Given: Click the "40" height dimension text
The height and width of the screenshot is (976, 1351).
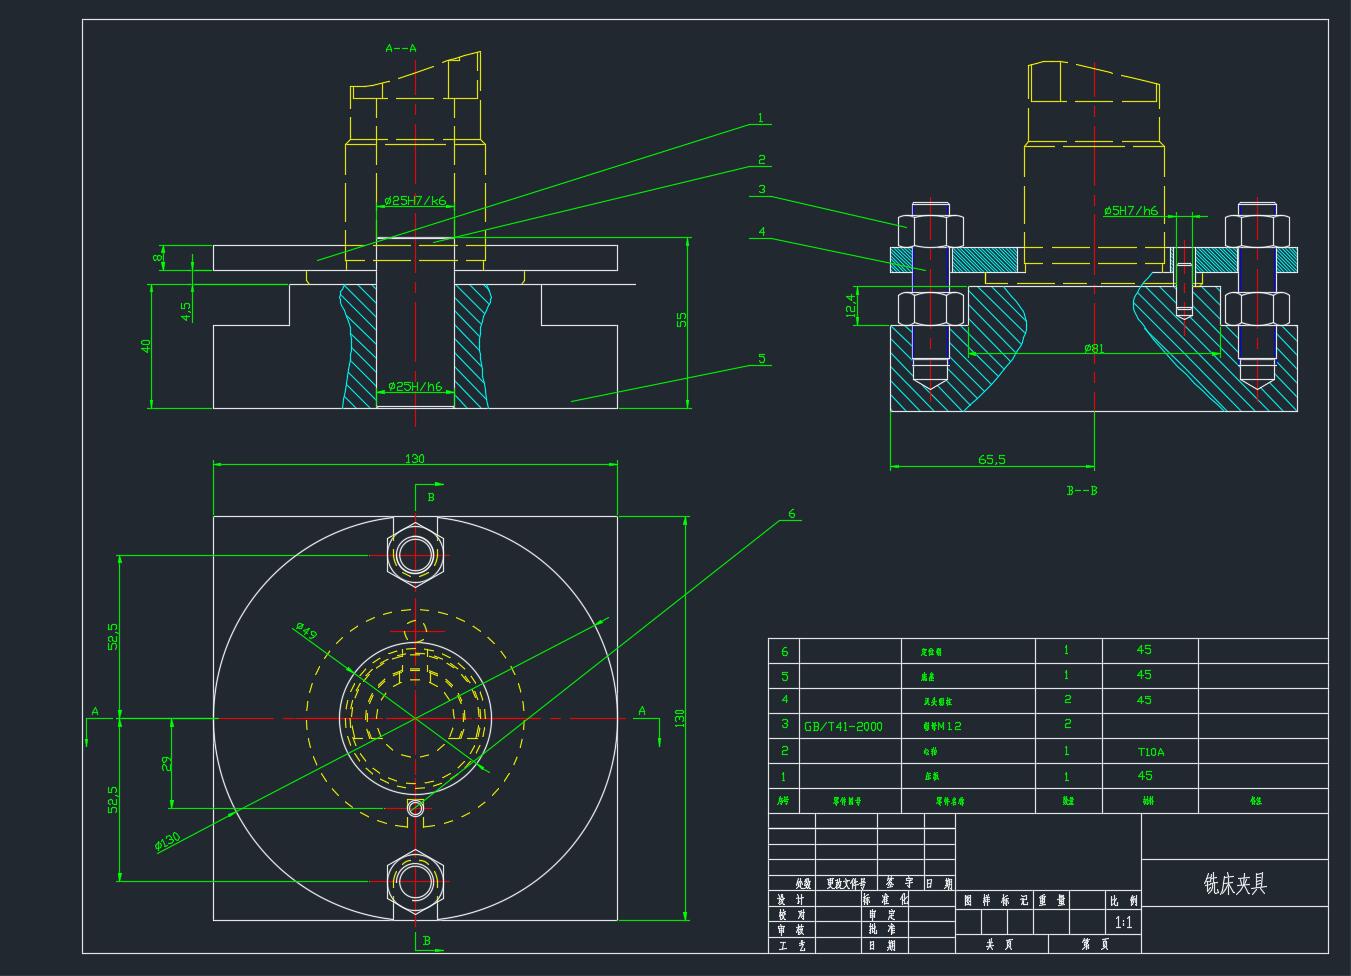Looking at the screenshot, I should (146, 346).
